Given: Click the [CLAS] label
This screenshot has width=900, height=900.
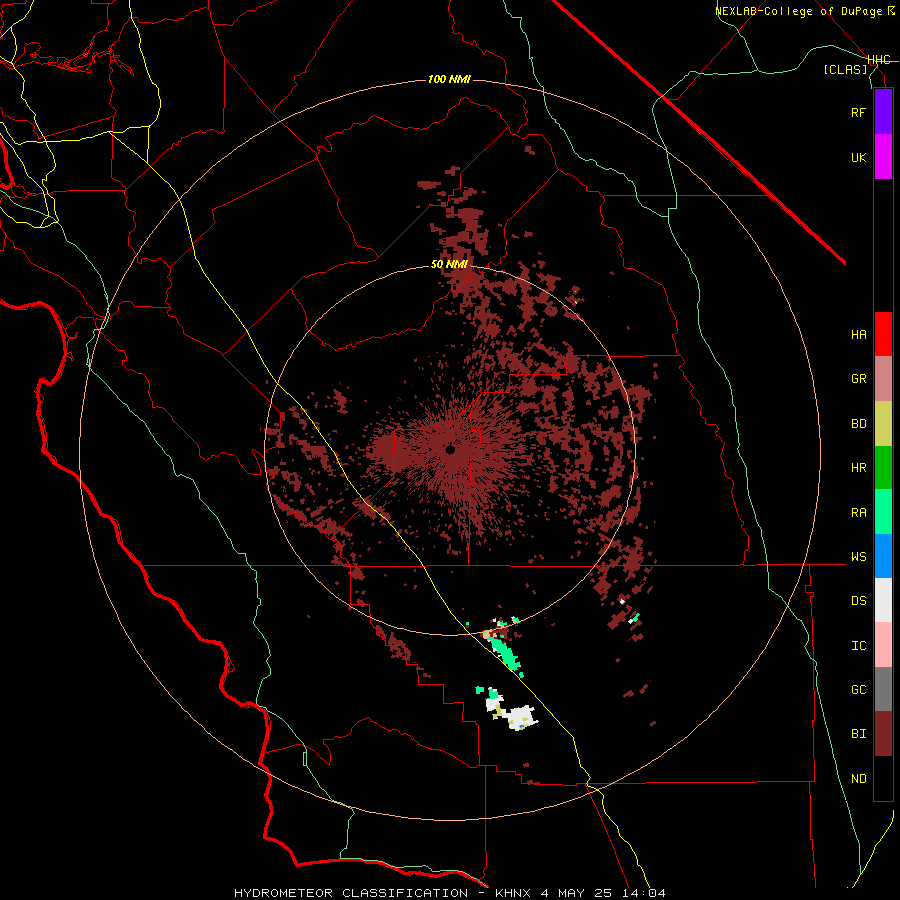Looking at the screenshot, I should click(845, 69).
